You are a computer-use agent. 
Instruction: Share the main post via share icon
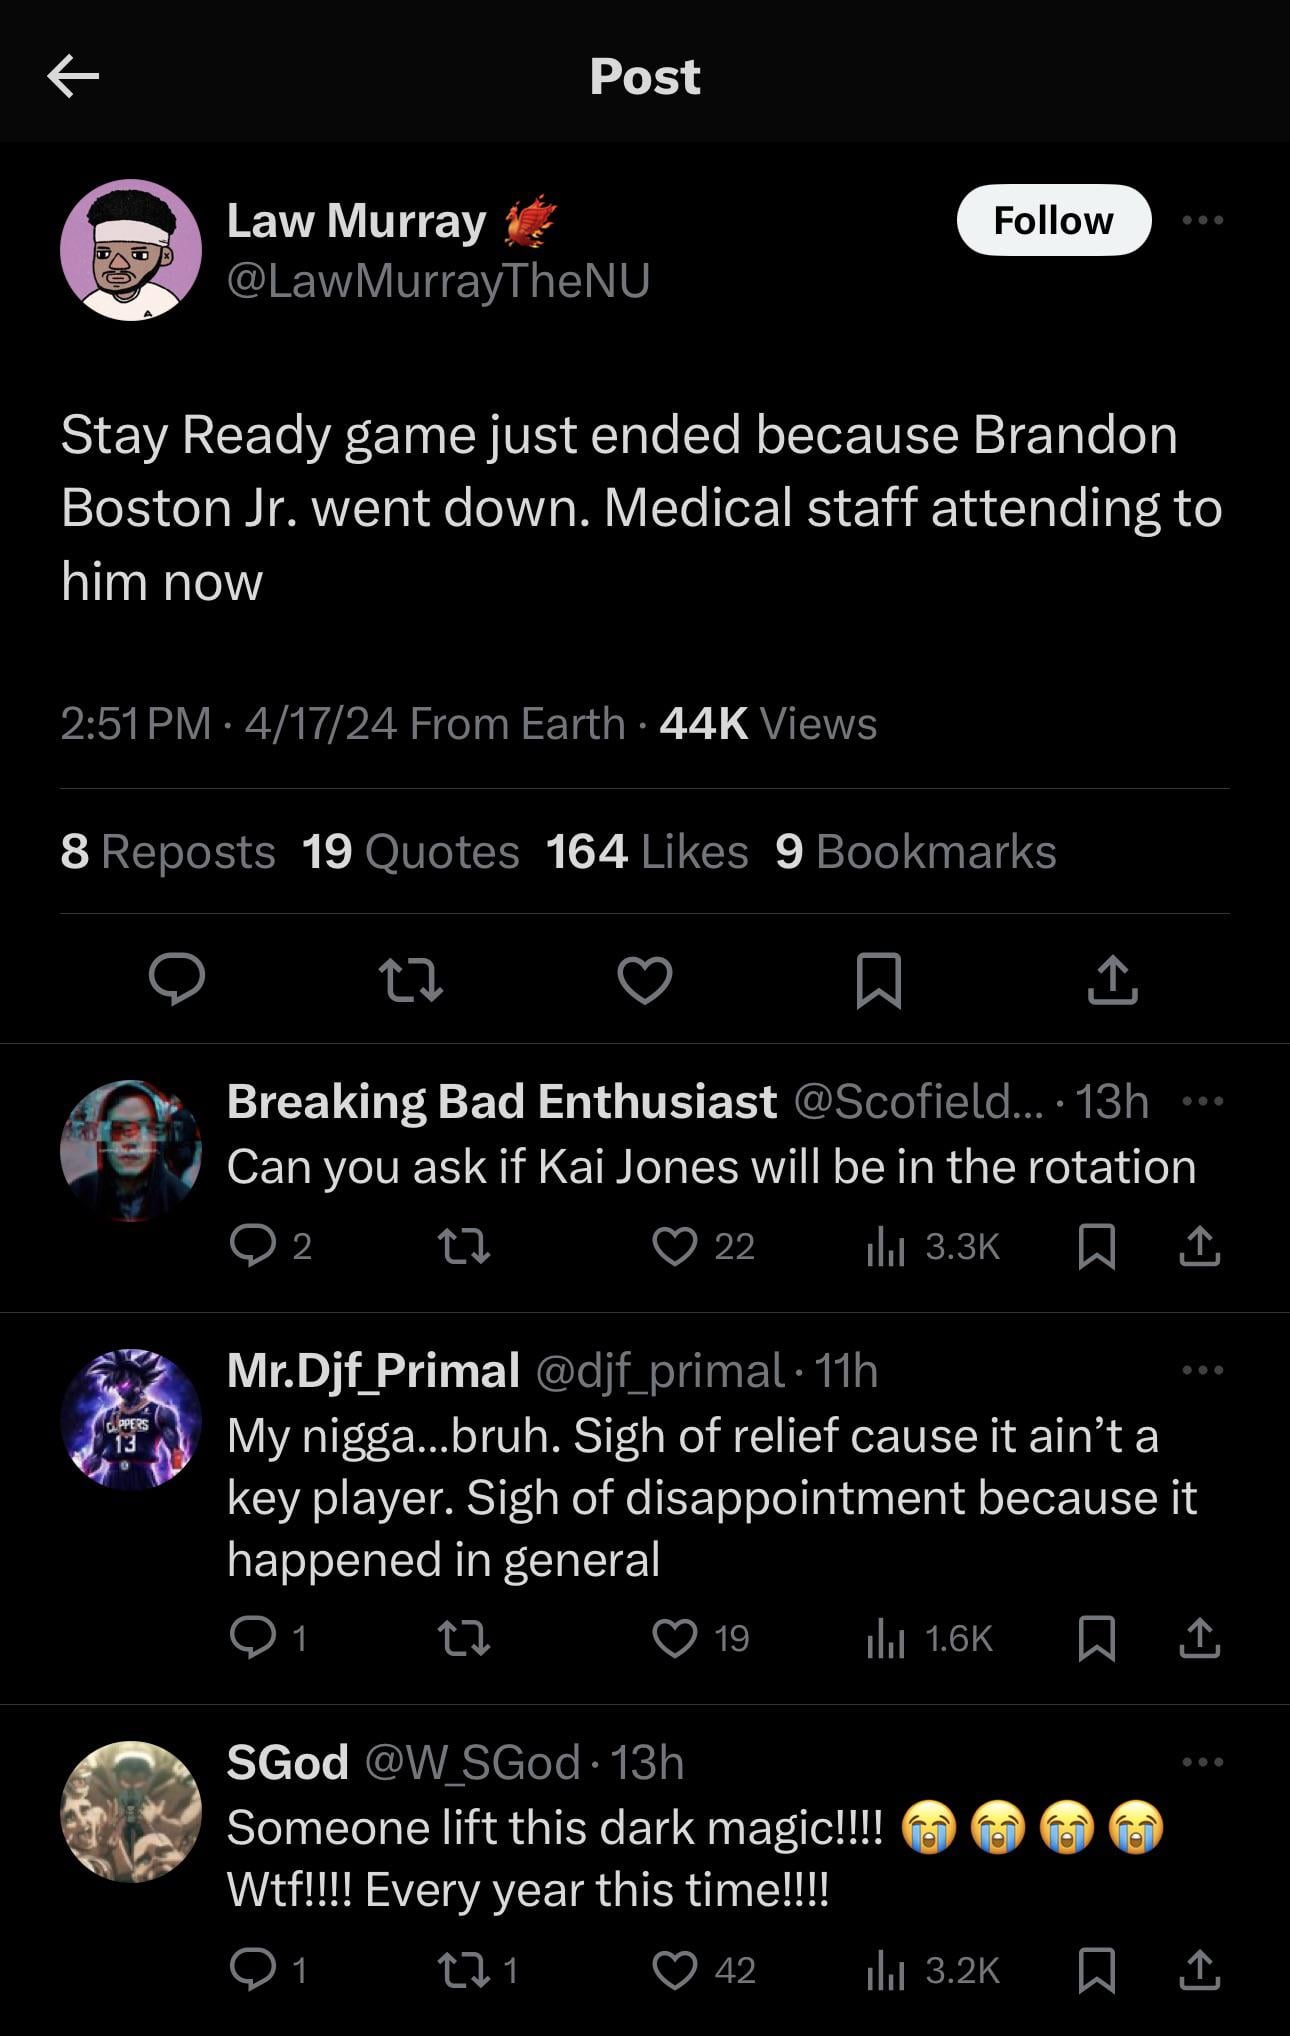pos(1112,980)
